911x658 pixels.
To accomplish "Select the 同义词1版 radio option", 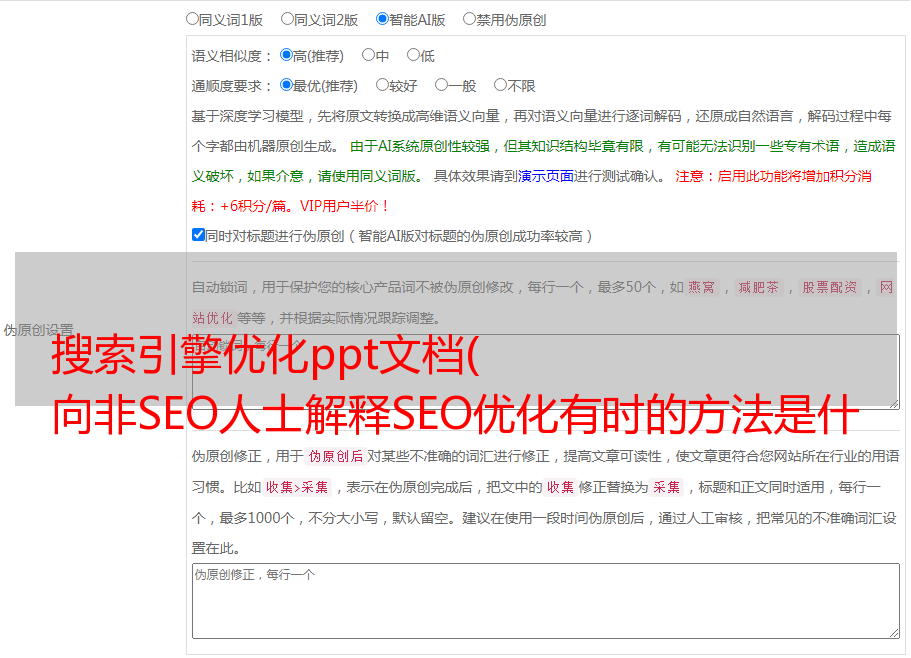I will pos(192,19).
